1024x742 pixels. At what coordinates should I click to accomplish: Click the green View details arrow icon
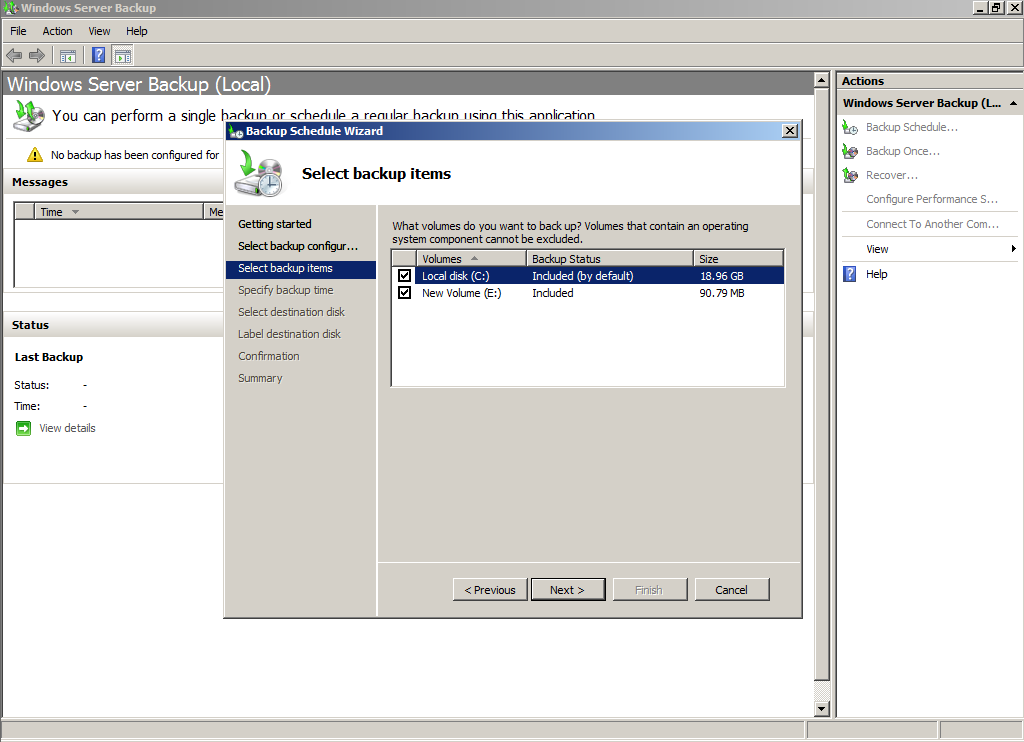tap(24, 428)
